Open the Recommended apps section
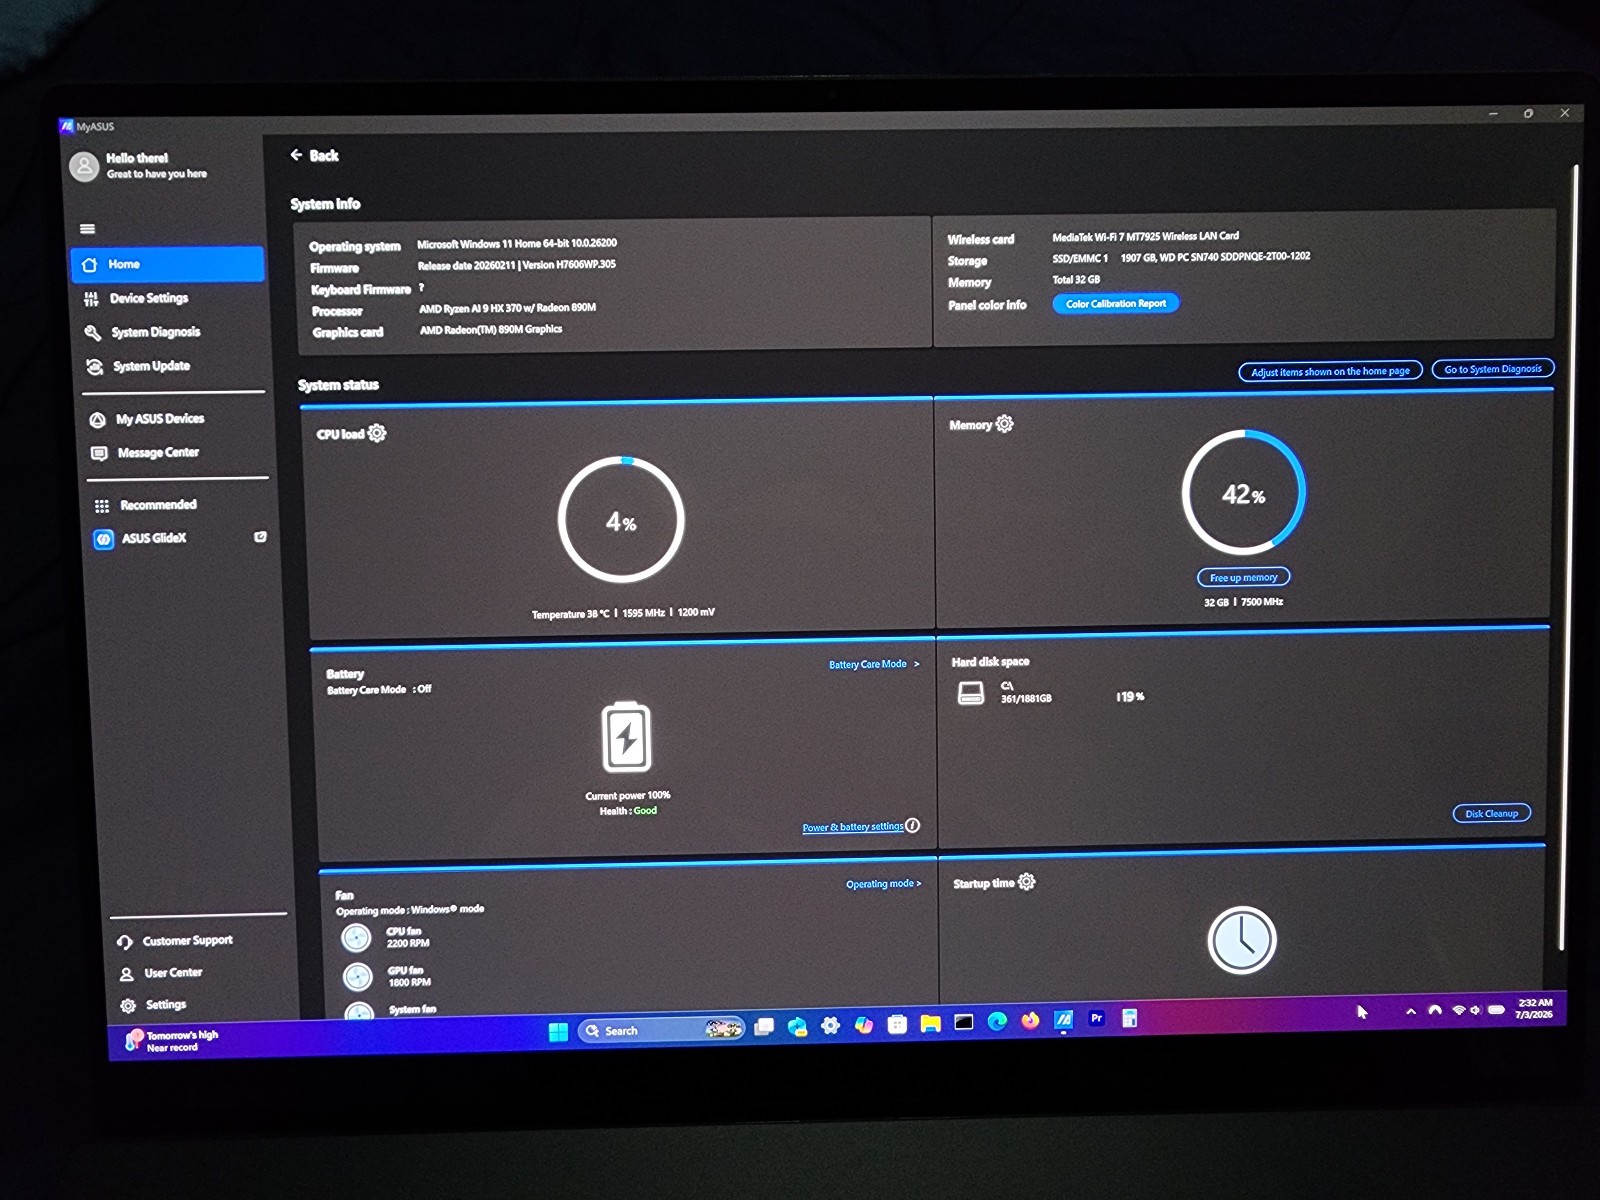The height and width of the screenshot is (1200, 1600). pyautogui.click(x=157, y=505)
